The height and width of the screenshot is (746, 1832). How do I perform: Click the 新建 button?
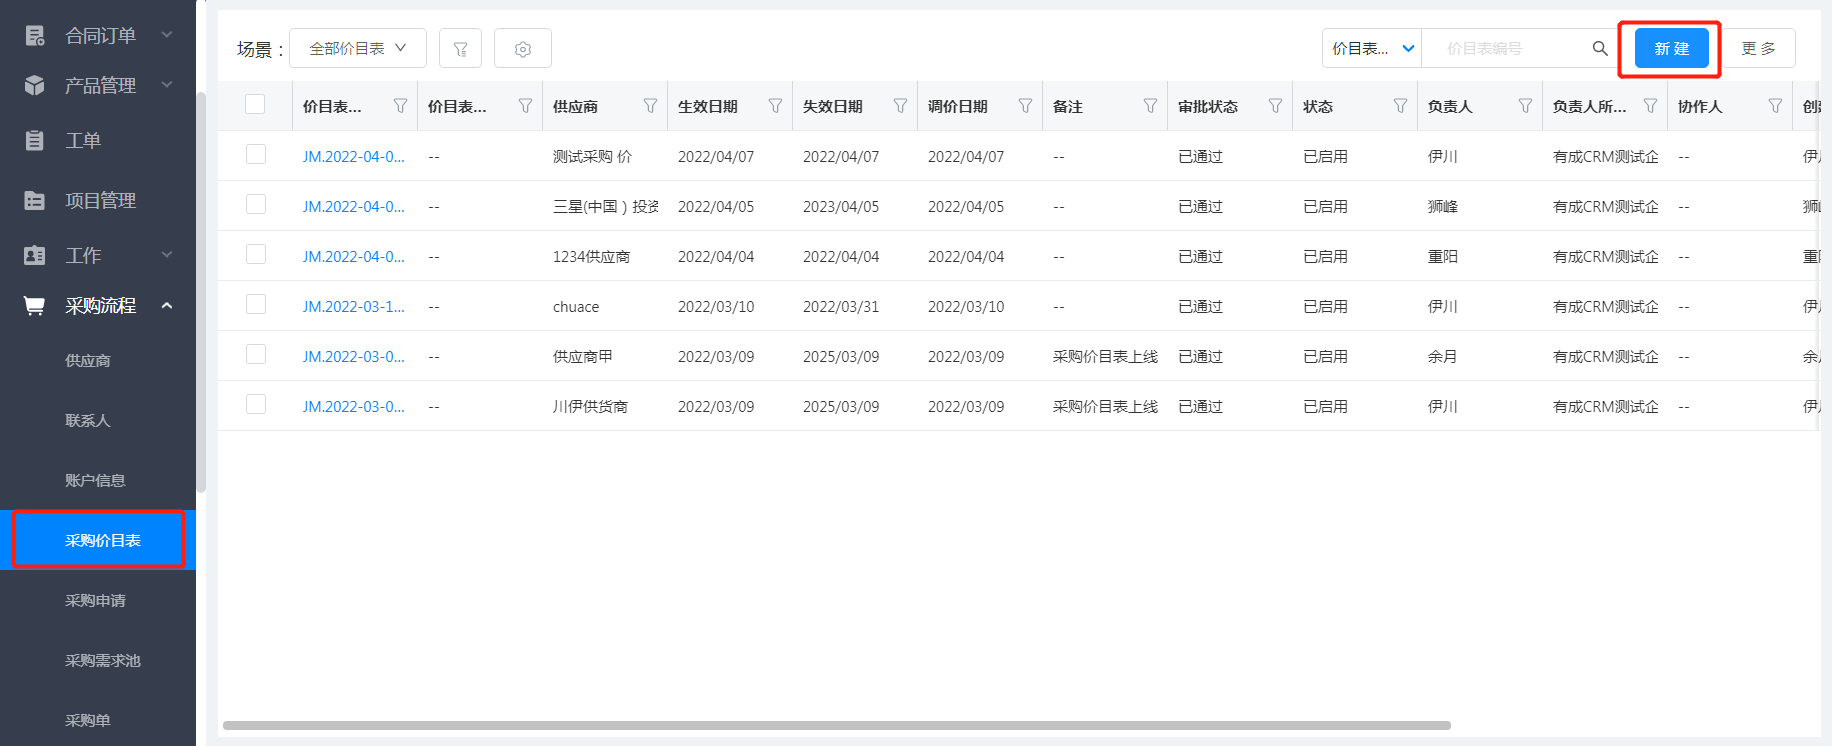click(1671, 48)
